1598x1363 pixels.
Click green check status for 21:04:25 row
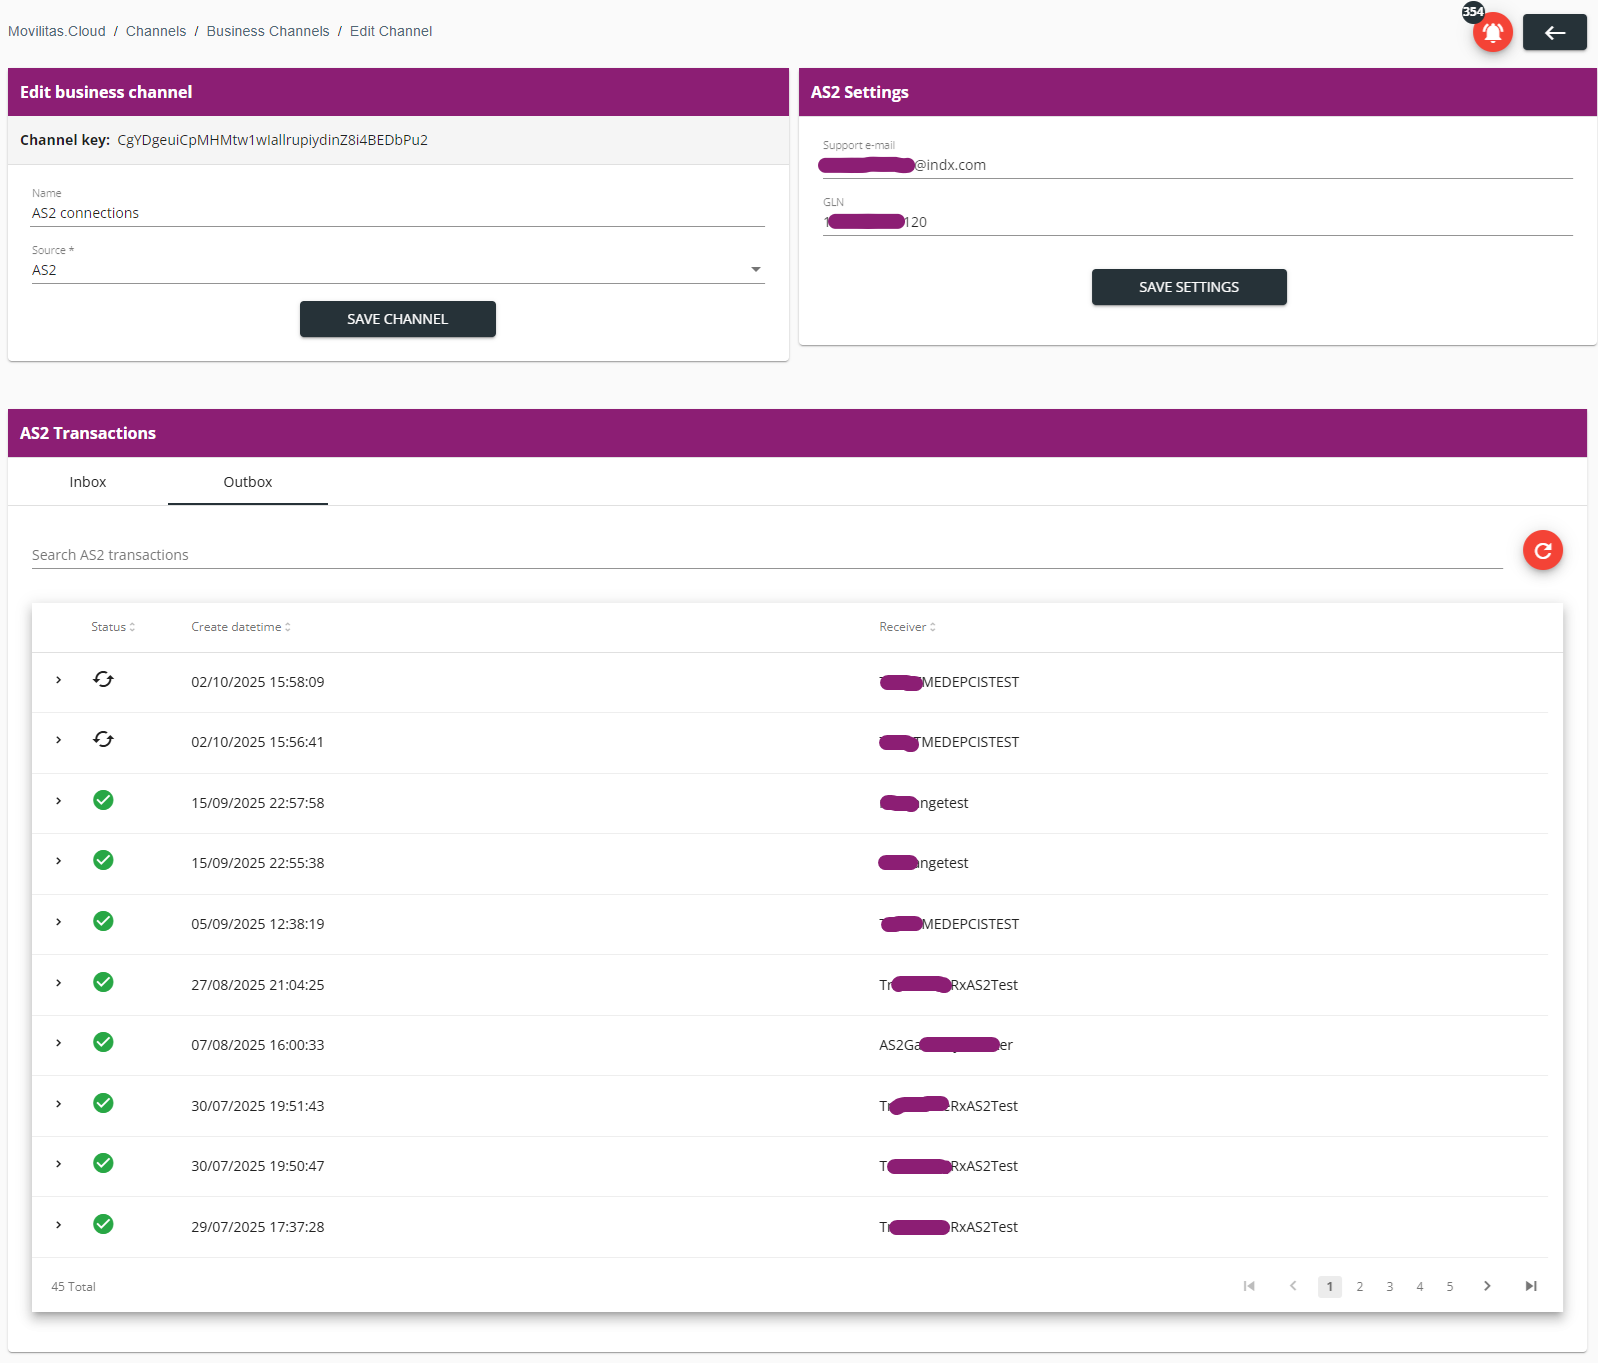[x=103, y=982]
